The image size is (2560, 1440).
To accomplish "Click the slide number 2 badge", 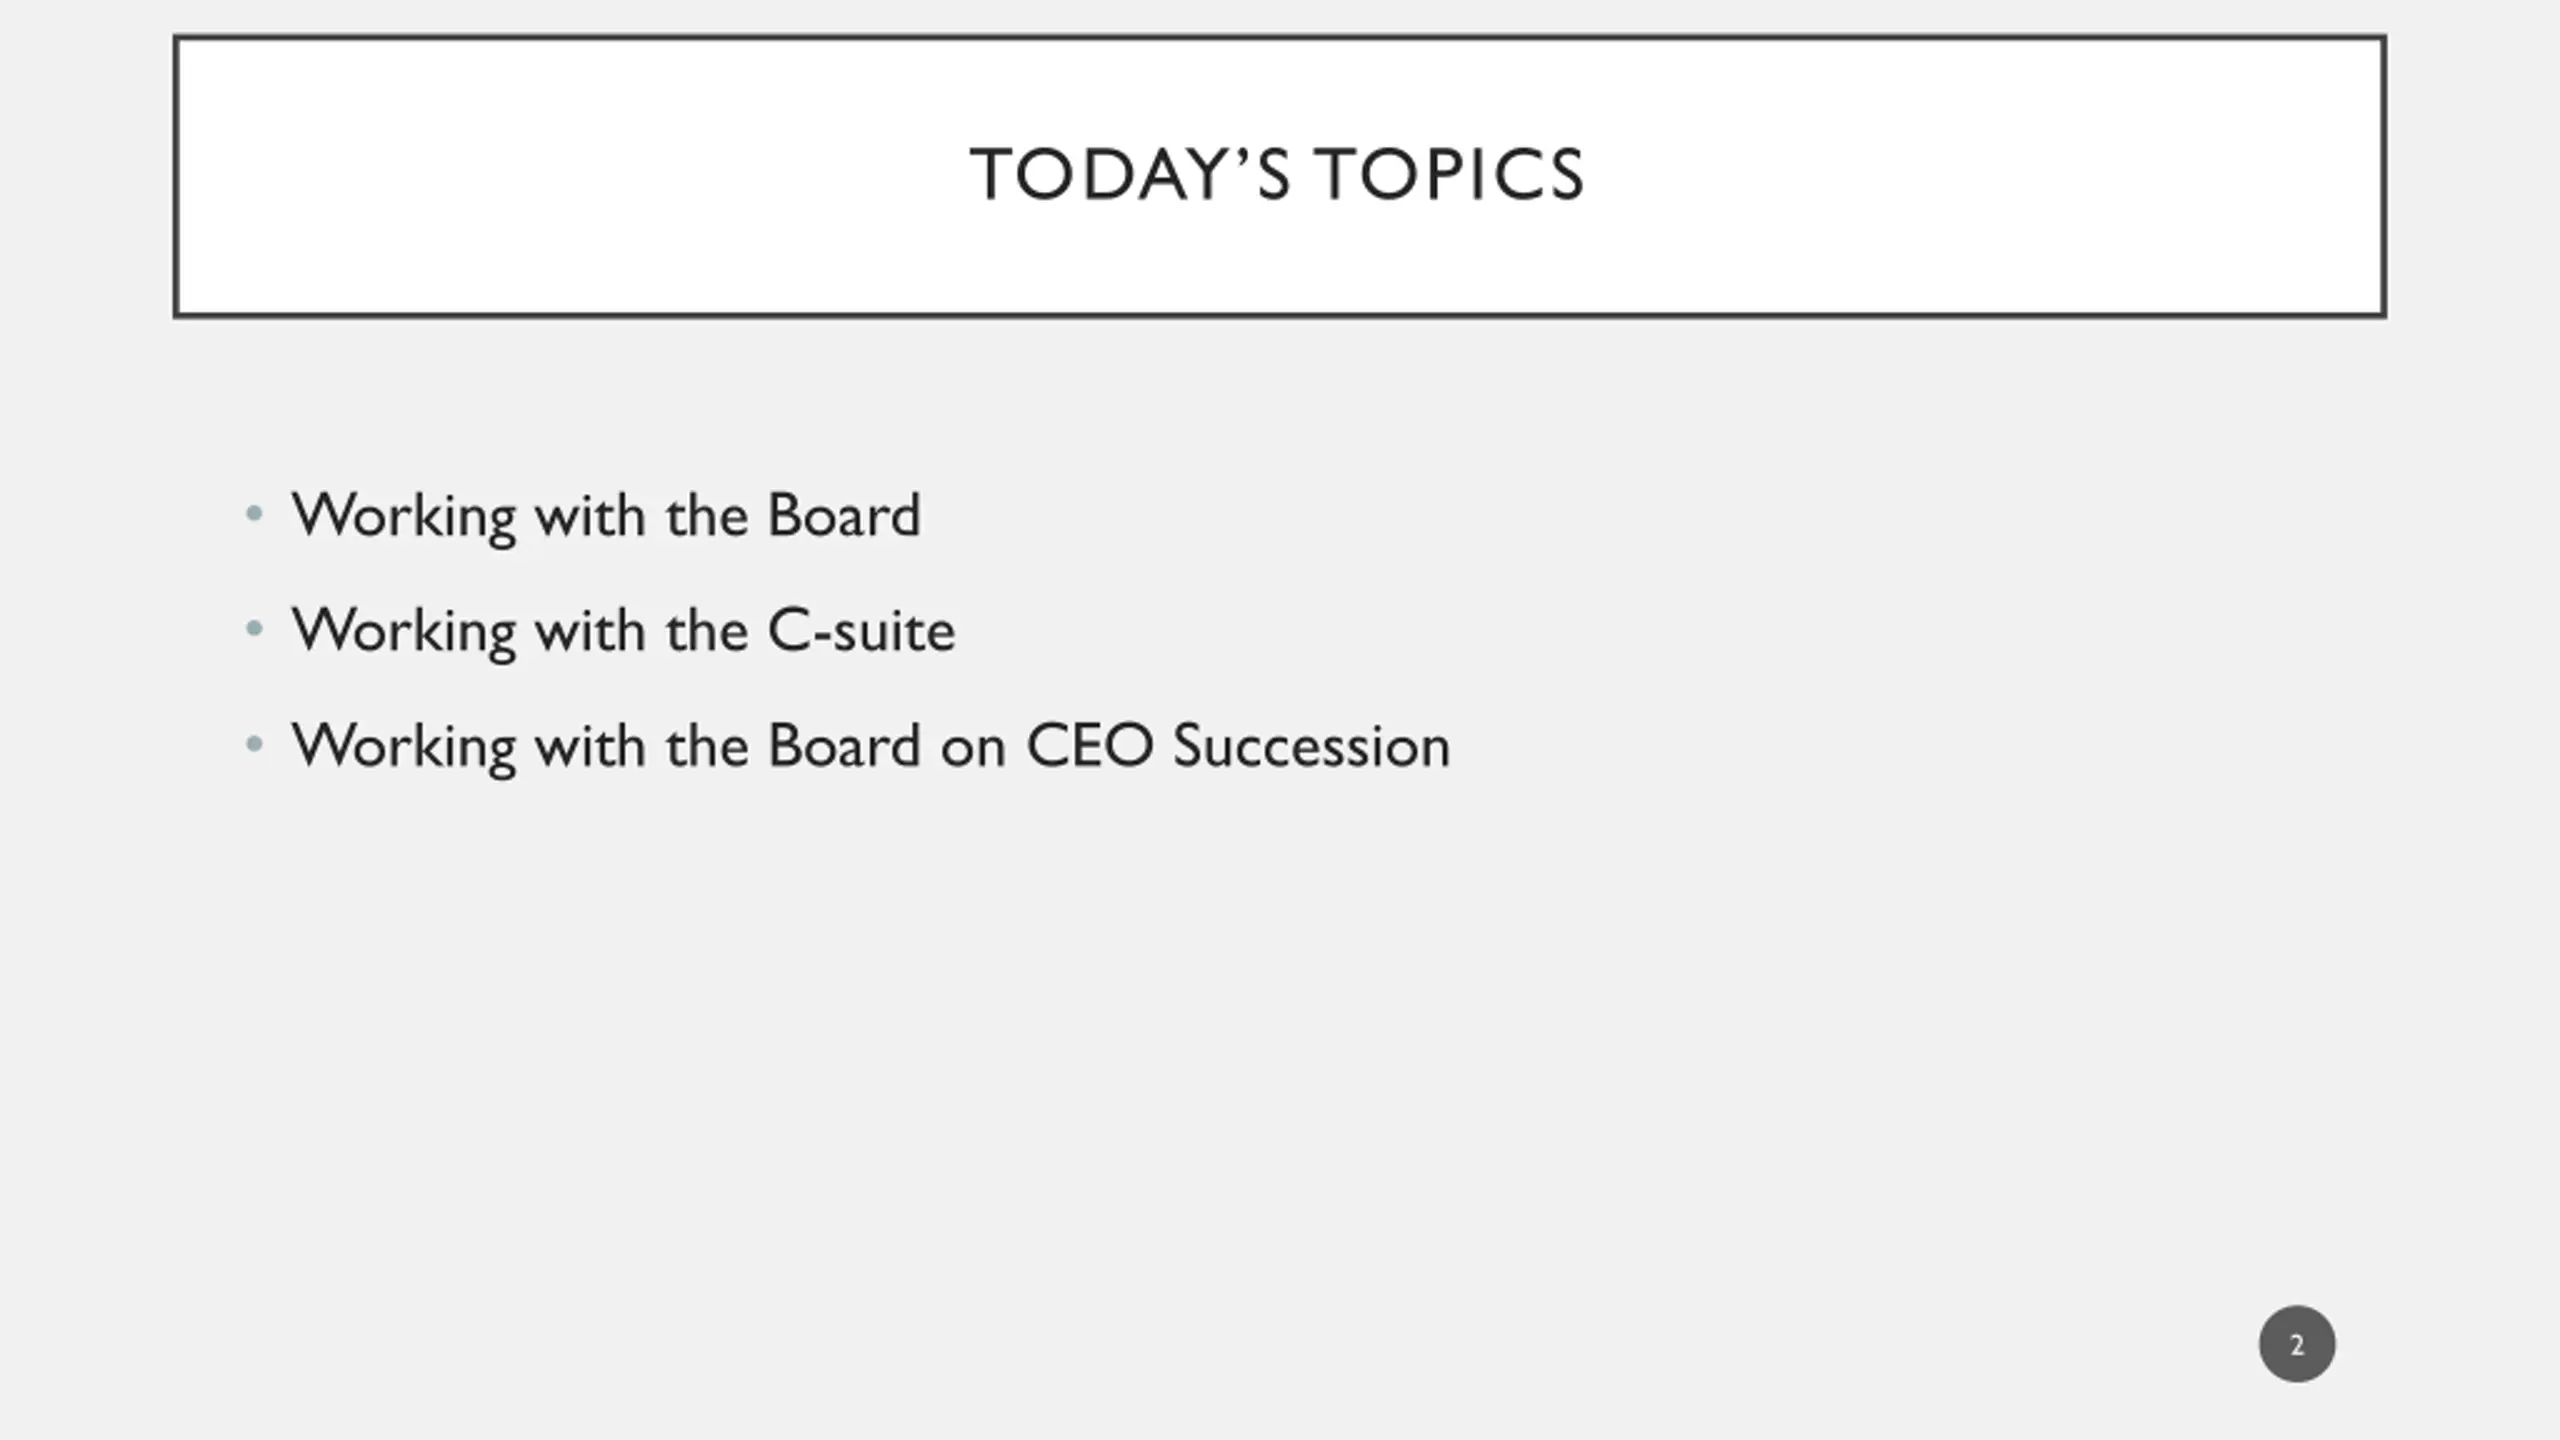I will [2296, 1344].
